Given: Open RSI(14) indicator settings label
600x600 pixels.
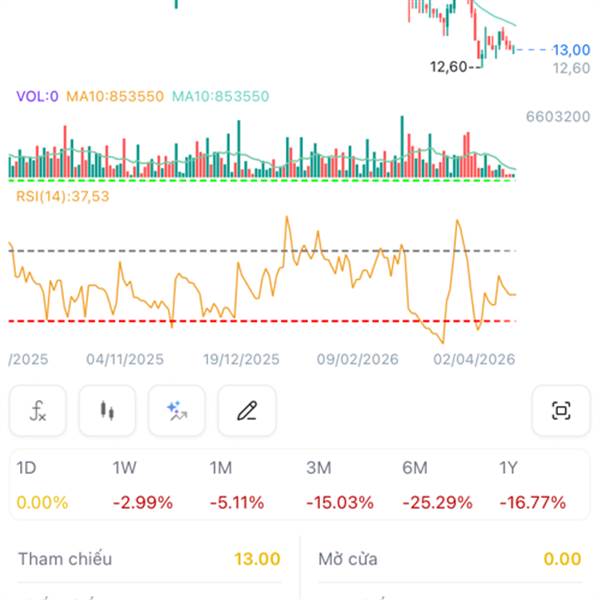Looking at the screenshot, I should 62,196.
